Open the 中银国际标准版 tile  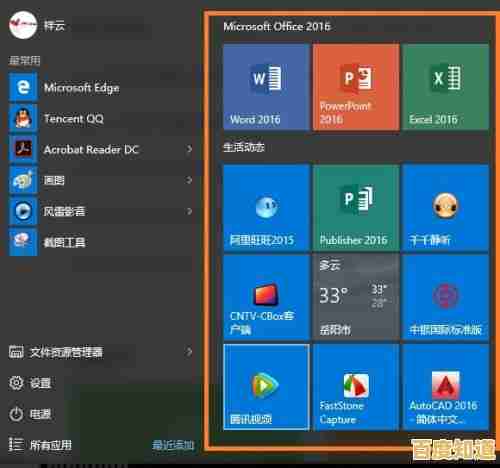pyautogui.click(x=445, y=297)
